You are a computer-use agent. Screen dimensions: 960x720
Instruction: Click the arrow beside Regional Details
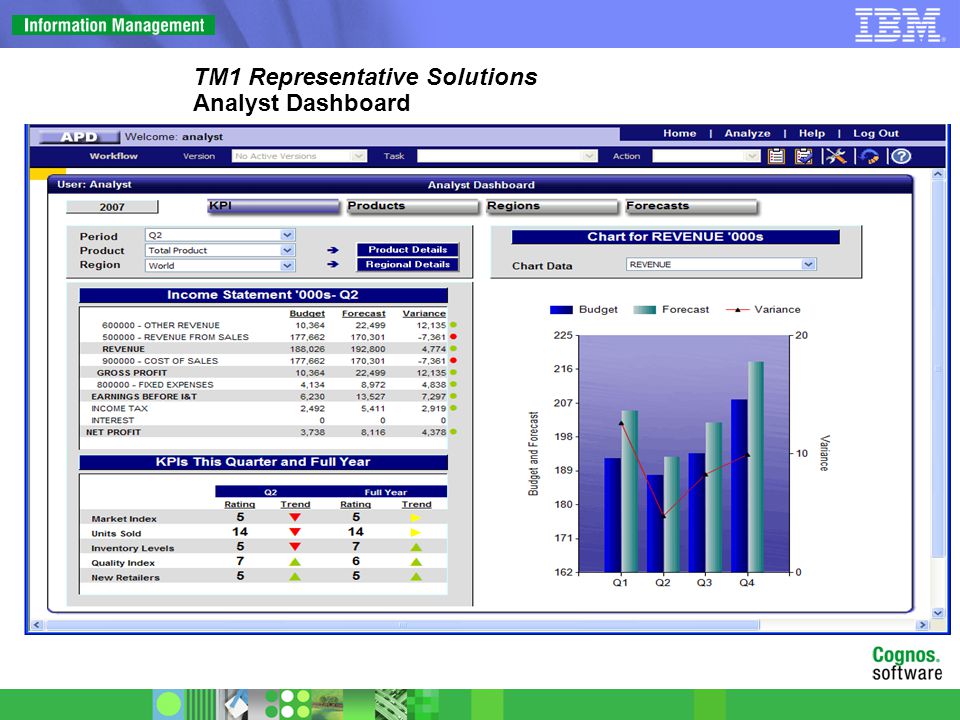tap(332, 264)
